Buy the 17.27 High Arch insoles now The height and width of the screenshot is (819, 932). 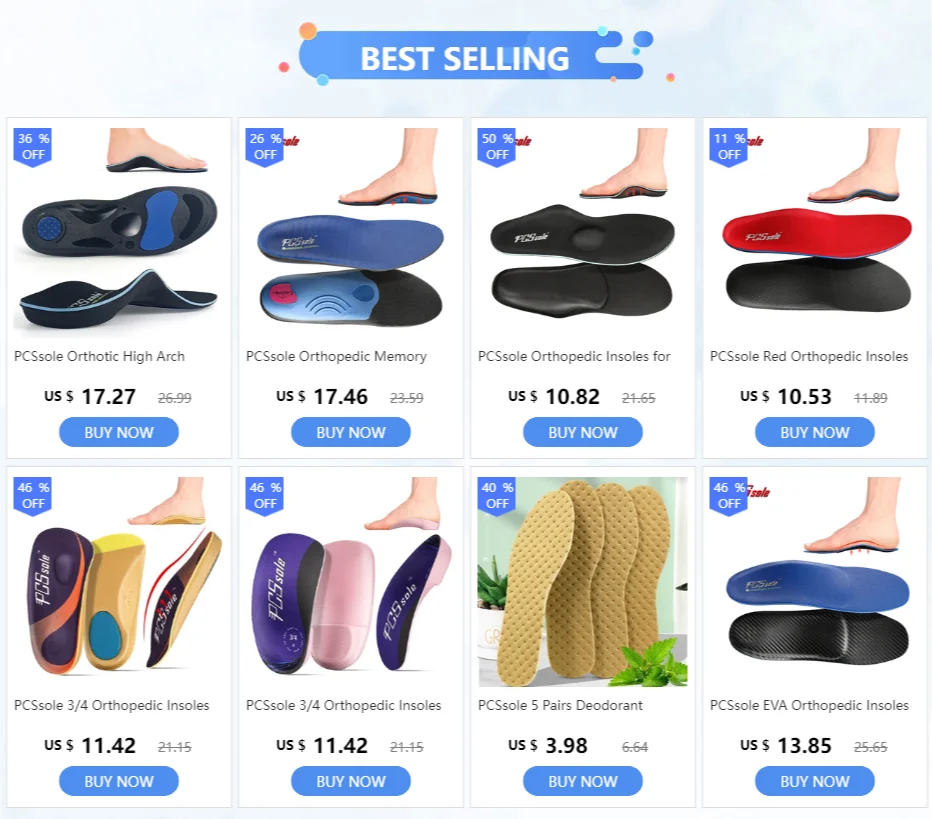119,432
